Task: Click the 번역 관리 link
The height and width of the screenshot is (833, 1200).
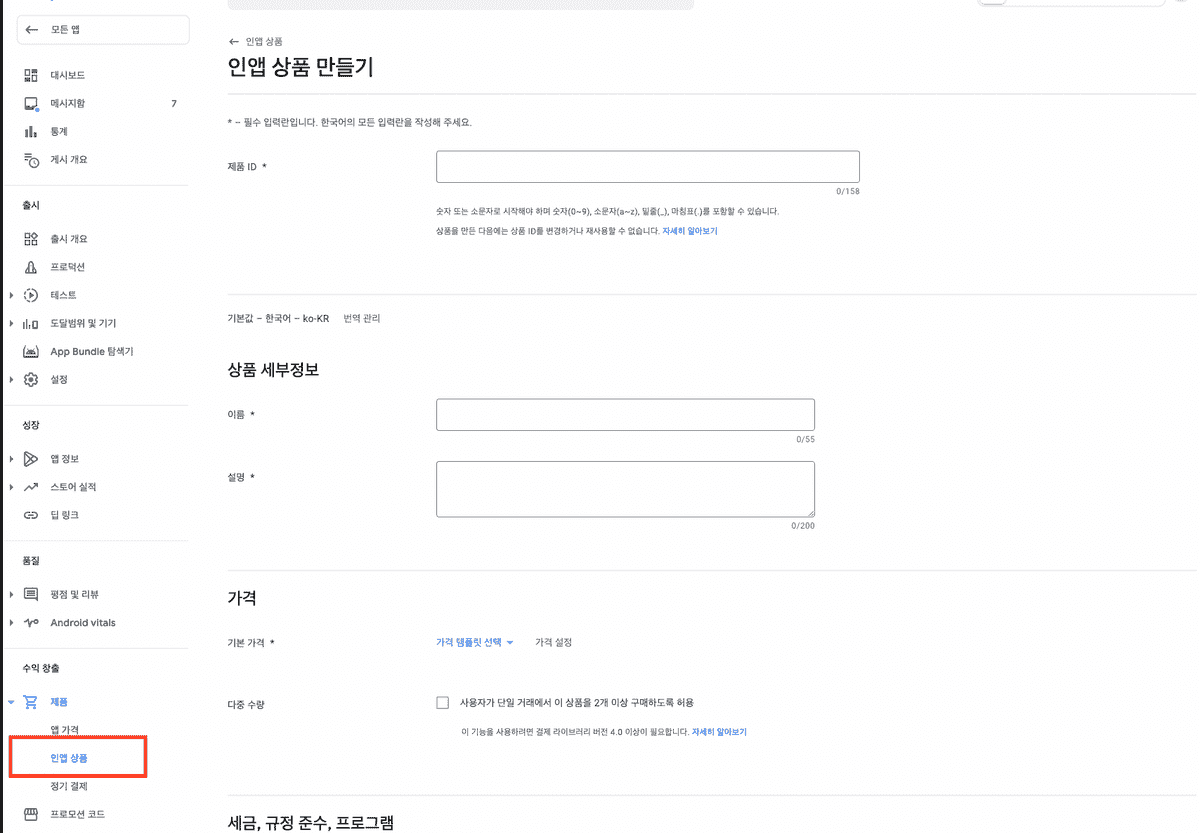Action: tap(361, 319)
